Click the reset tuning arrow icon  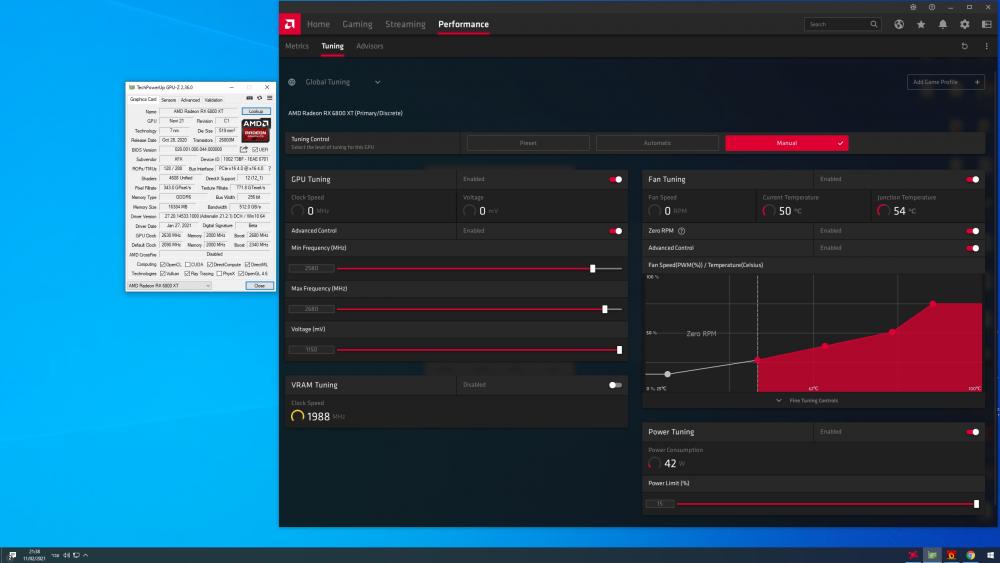964,46
